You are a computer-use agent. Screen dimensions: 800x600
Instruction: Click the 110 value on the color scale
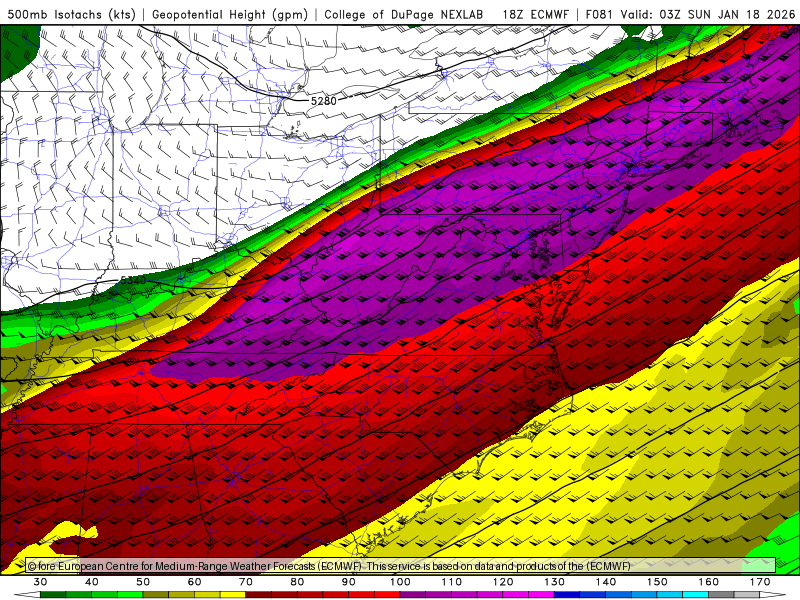click(x=452, y=582)
